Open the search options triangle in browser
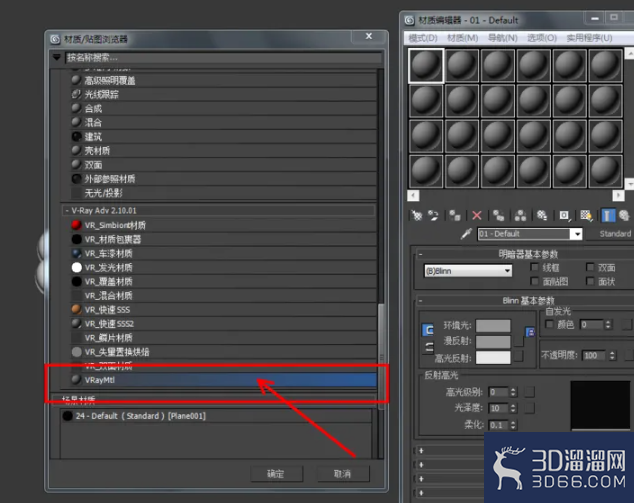This screenshot has height=503, width=634. click(57, 57)
